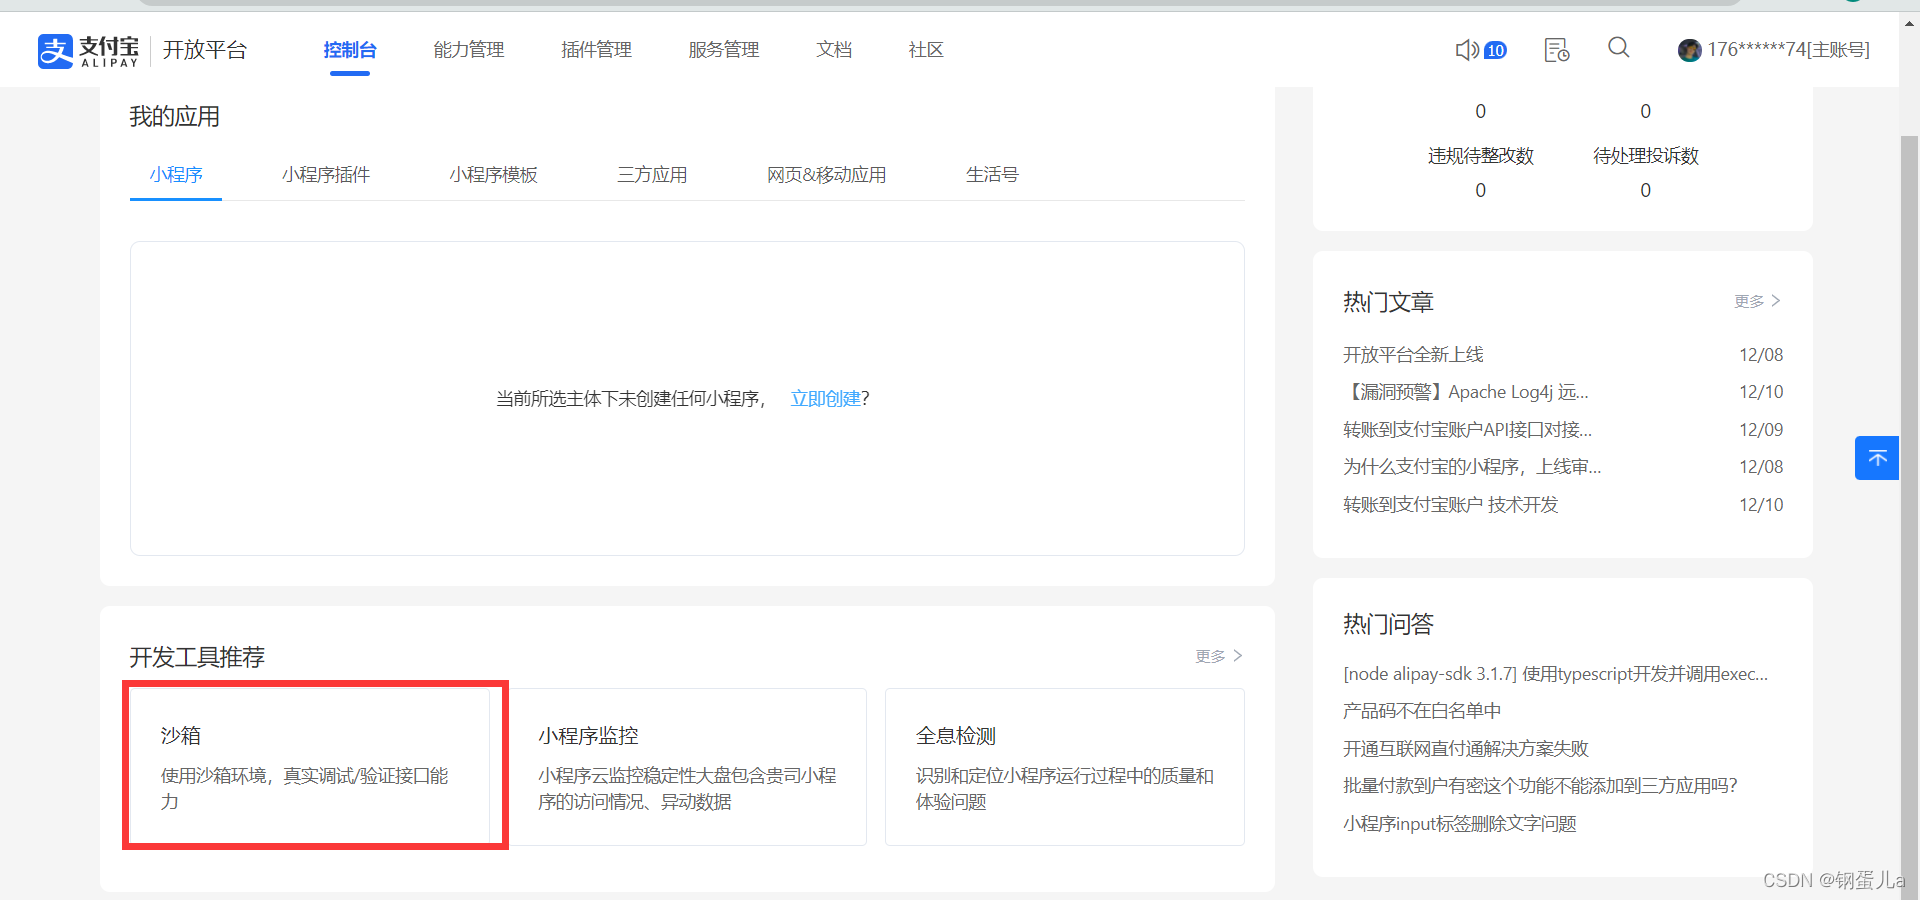Click the blue back-to-top button
Image resolution: width=1920 pixels, height=900 pixels.
(x=1877, y=458)
